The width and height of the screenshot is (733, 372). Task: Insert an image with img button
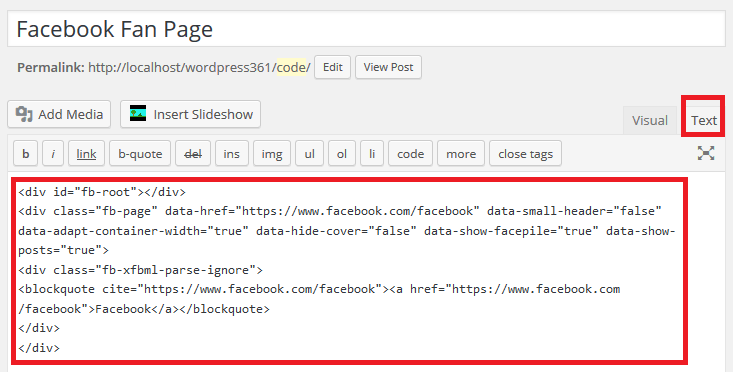click(272, 154)
